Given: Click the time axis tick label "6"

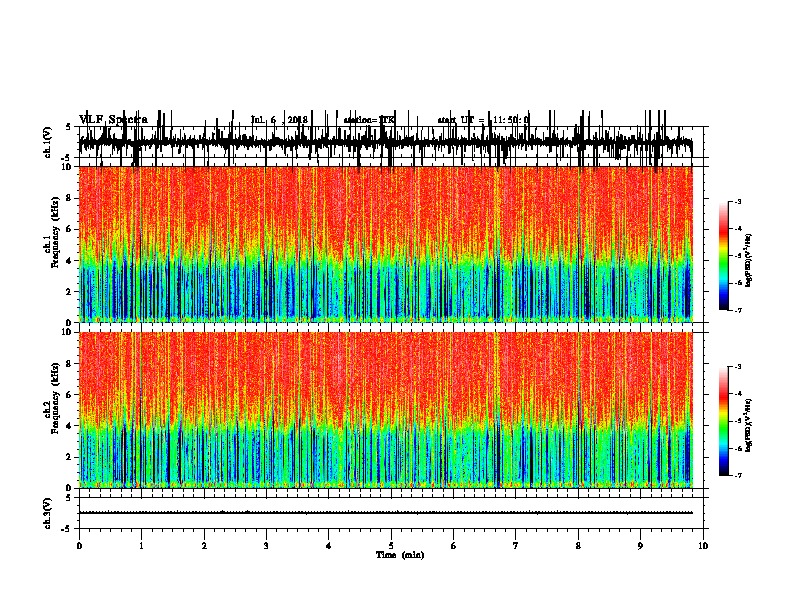Looking at the screenshot, I should (454, 545).
